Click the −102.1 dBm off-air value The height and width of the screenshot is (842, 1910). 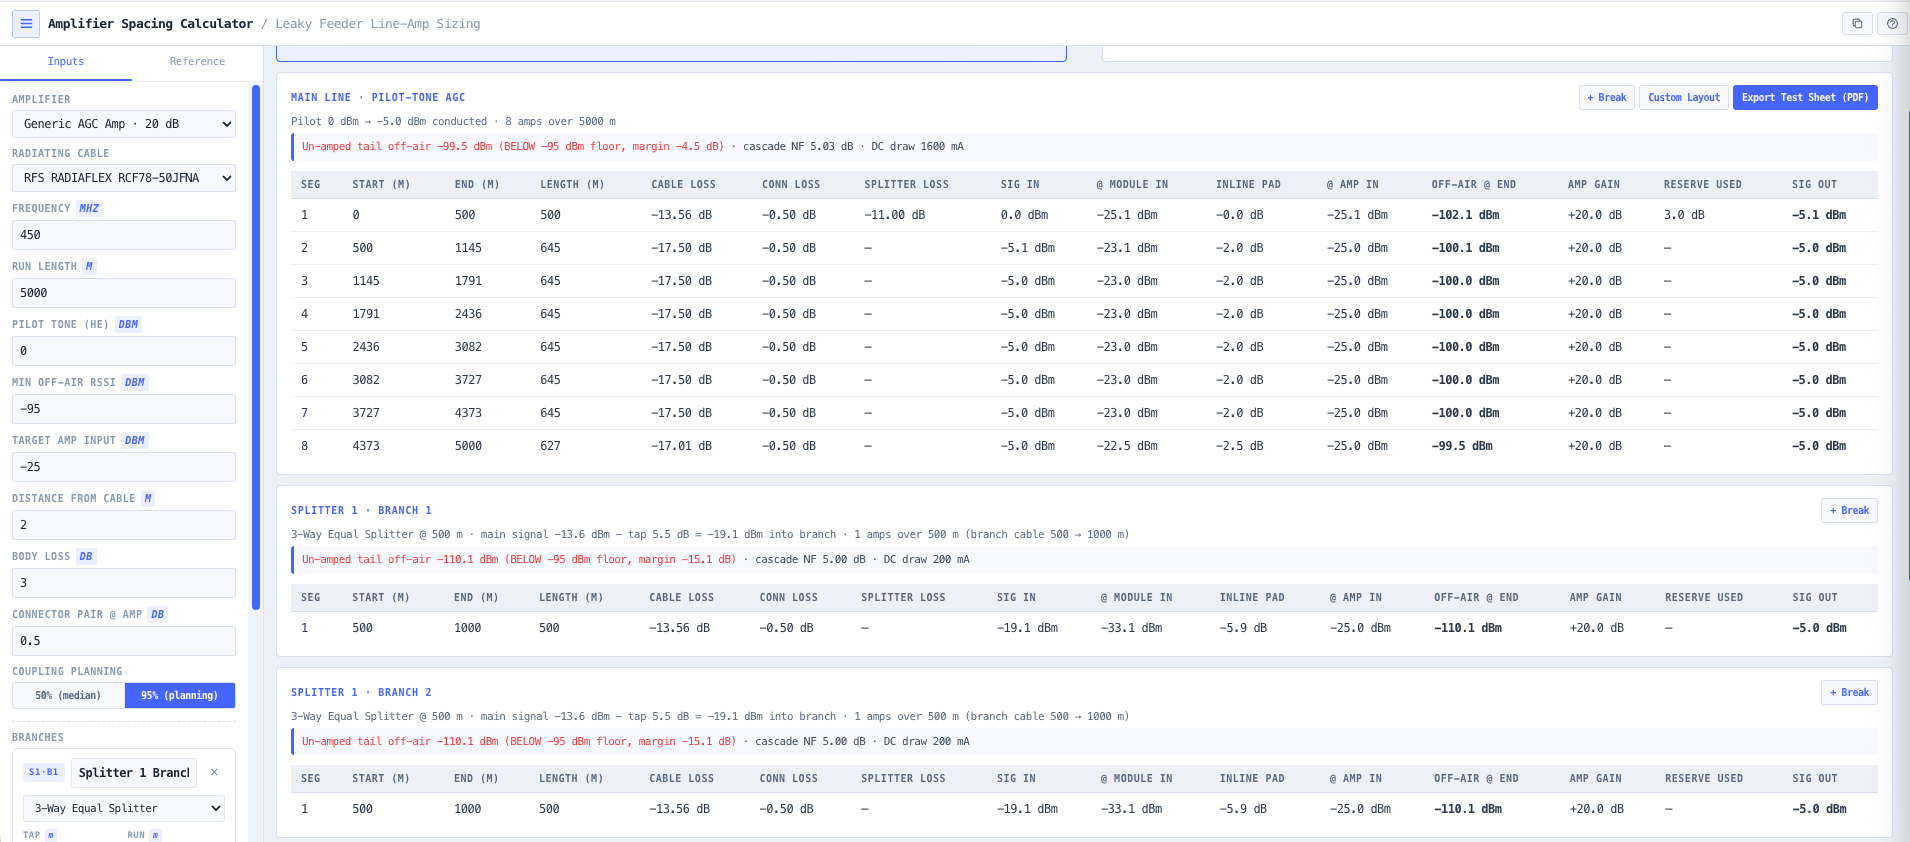coord(1465,215)
